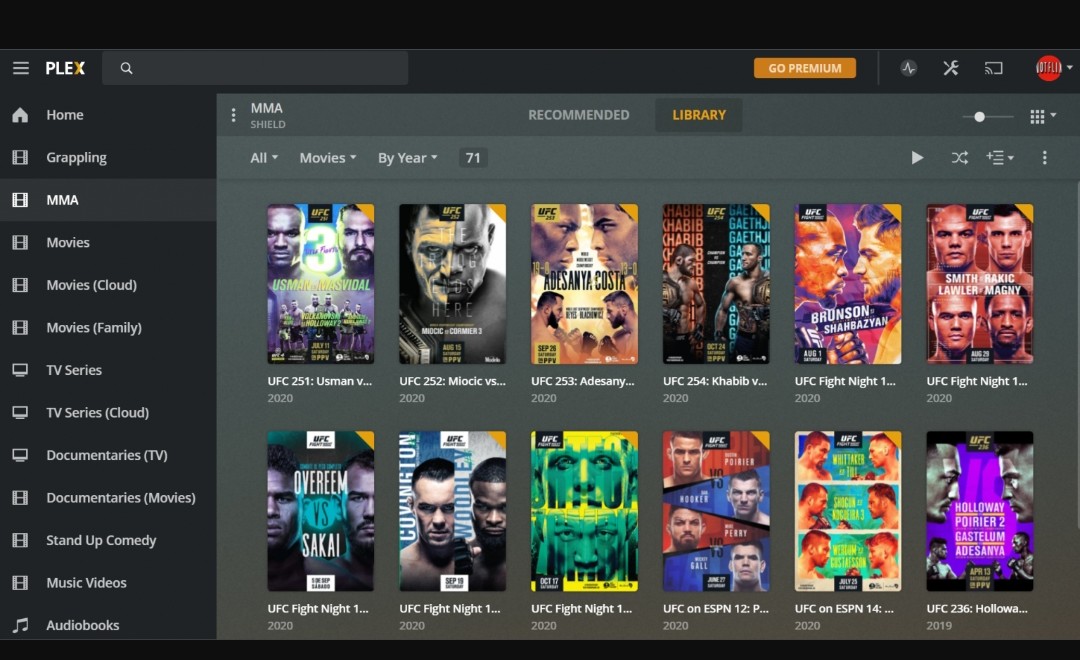1080x660 pixels.
Task: Click the film icon next to Movies
Action: click(21, 243)
